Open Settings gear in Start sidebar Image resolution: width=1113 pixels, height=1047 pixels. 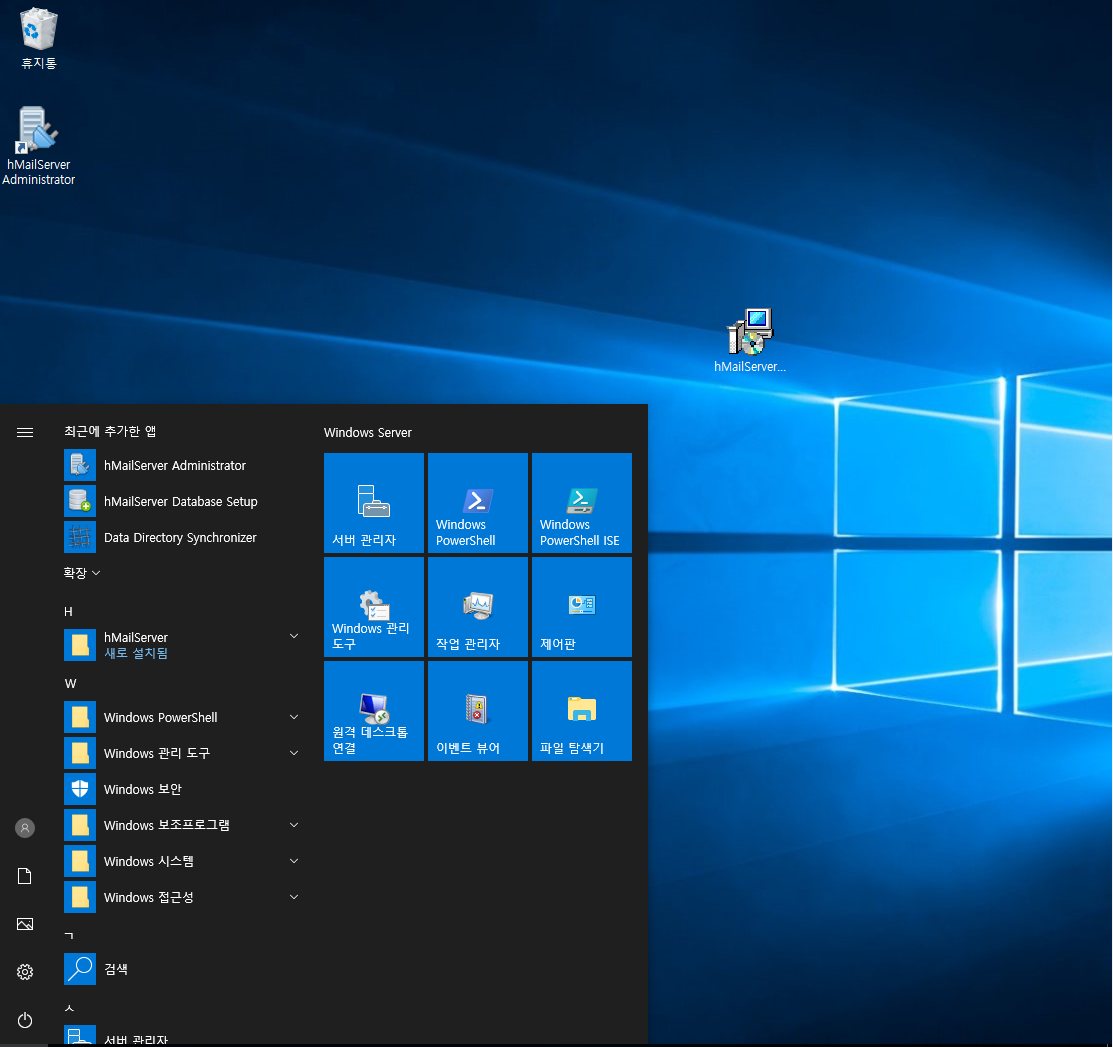click(x=25, y=972)
